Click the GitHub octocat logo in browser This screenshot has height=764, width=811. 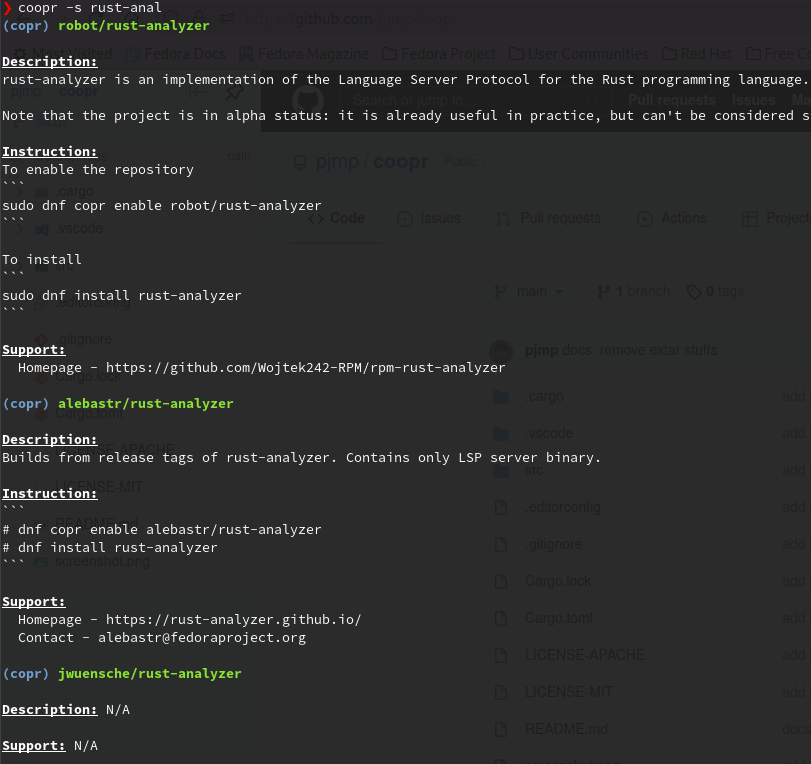coord(308,100)
